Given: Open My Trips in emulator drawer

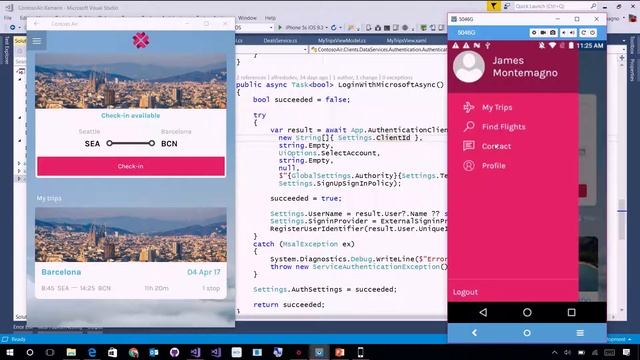Looking at the screenshot, I should pyautogui.click(x=497, y=107).
